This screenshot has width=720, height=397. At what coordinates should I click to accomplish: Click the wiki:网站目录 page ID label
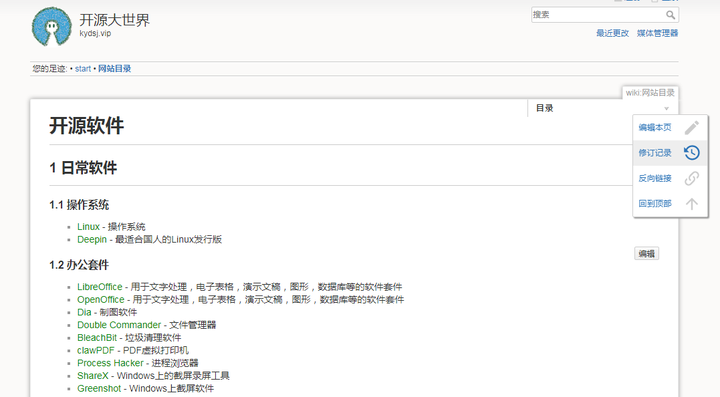click(x=650, y=93)
